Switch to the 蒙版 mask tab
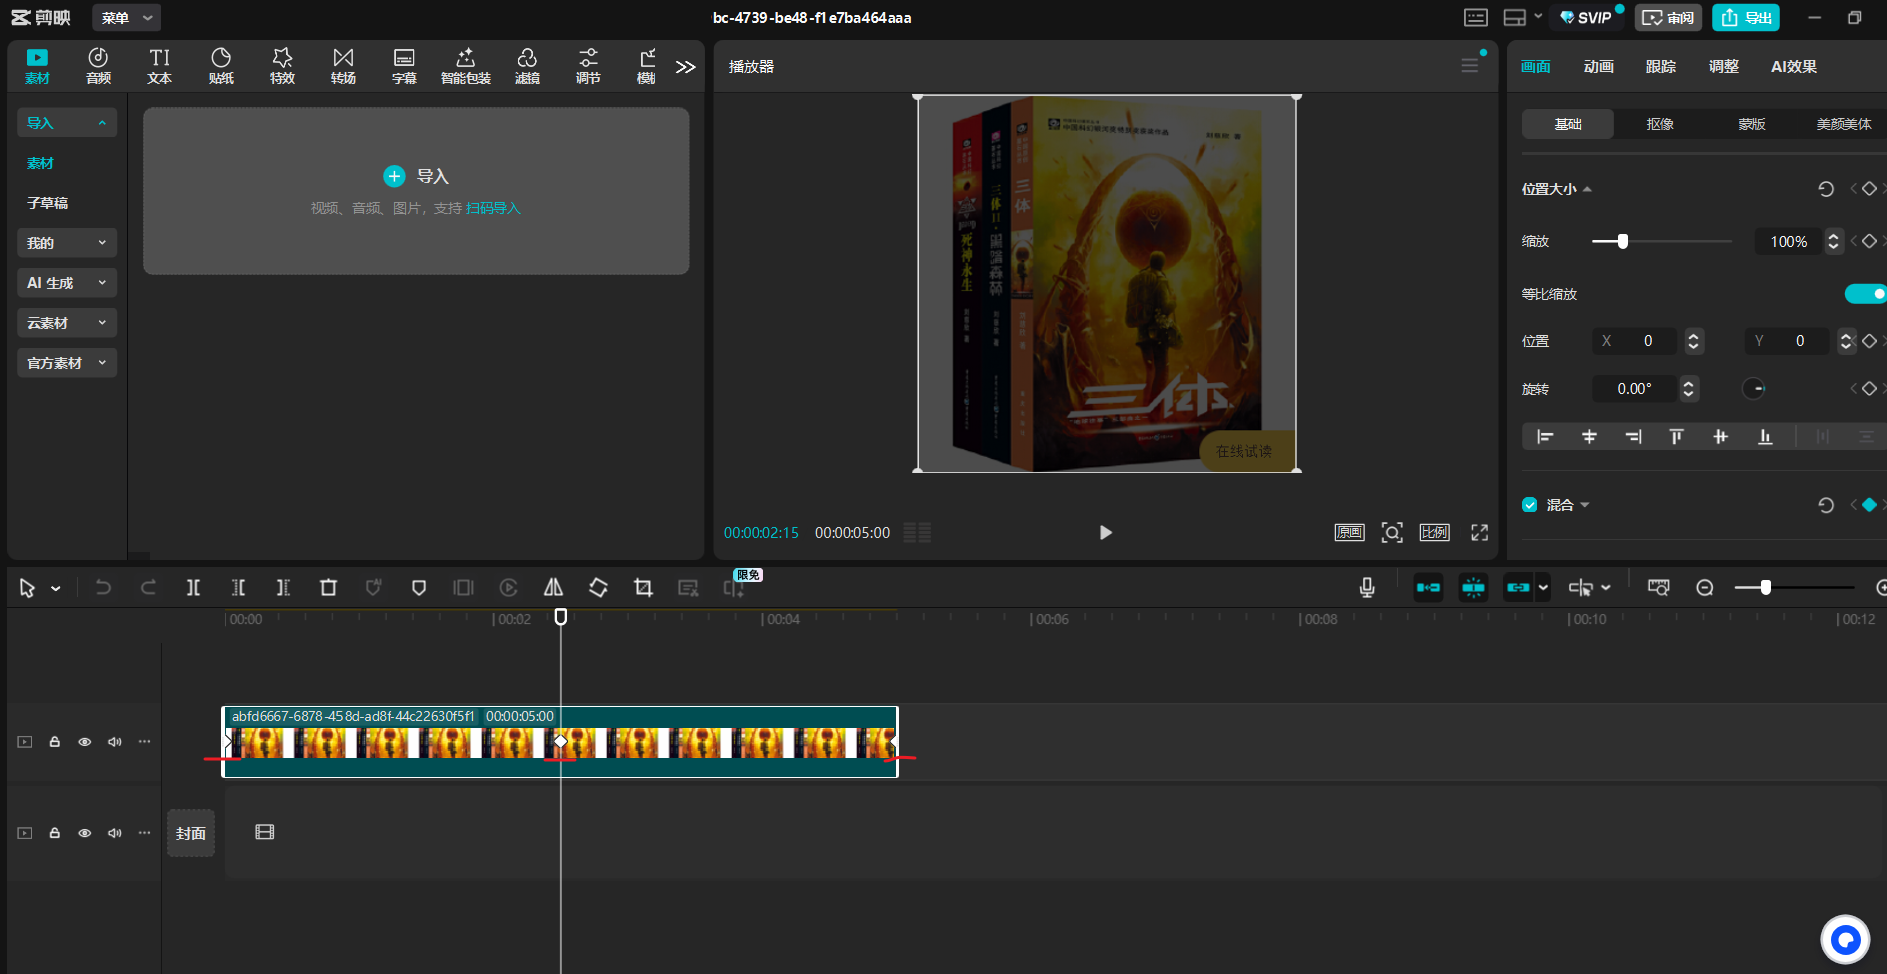This screenshot has height=974, width=1887. tap(1751, 124)
